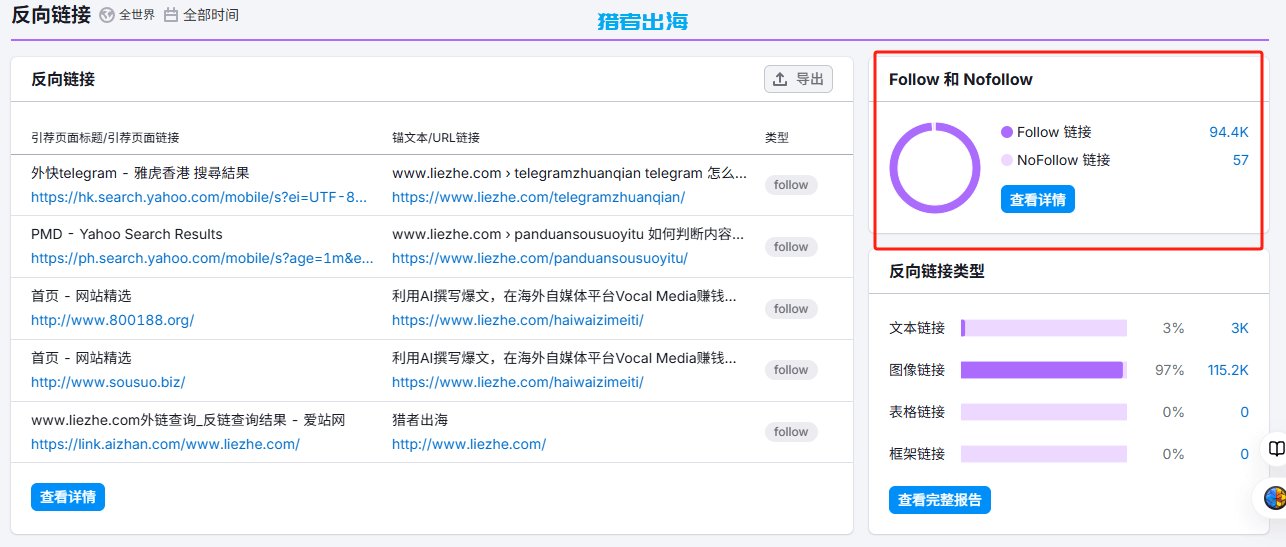
Task: Click the follow tag in first row
Action: pos(791,185)
